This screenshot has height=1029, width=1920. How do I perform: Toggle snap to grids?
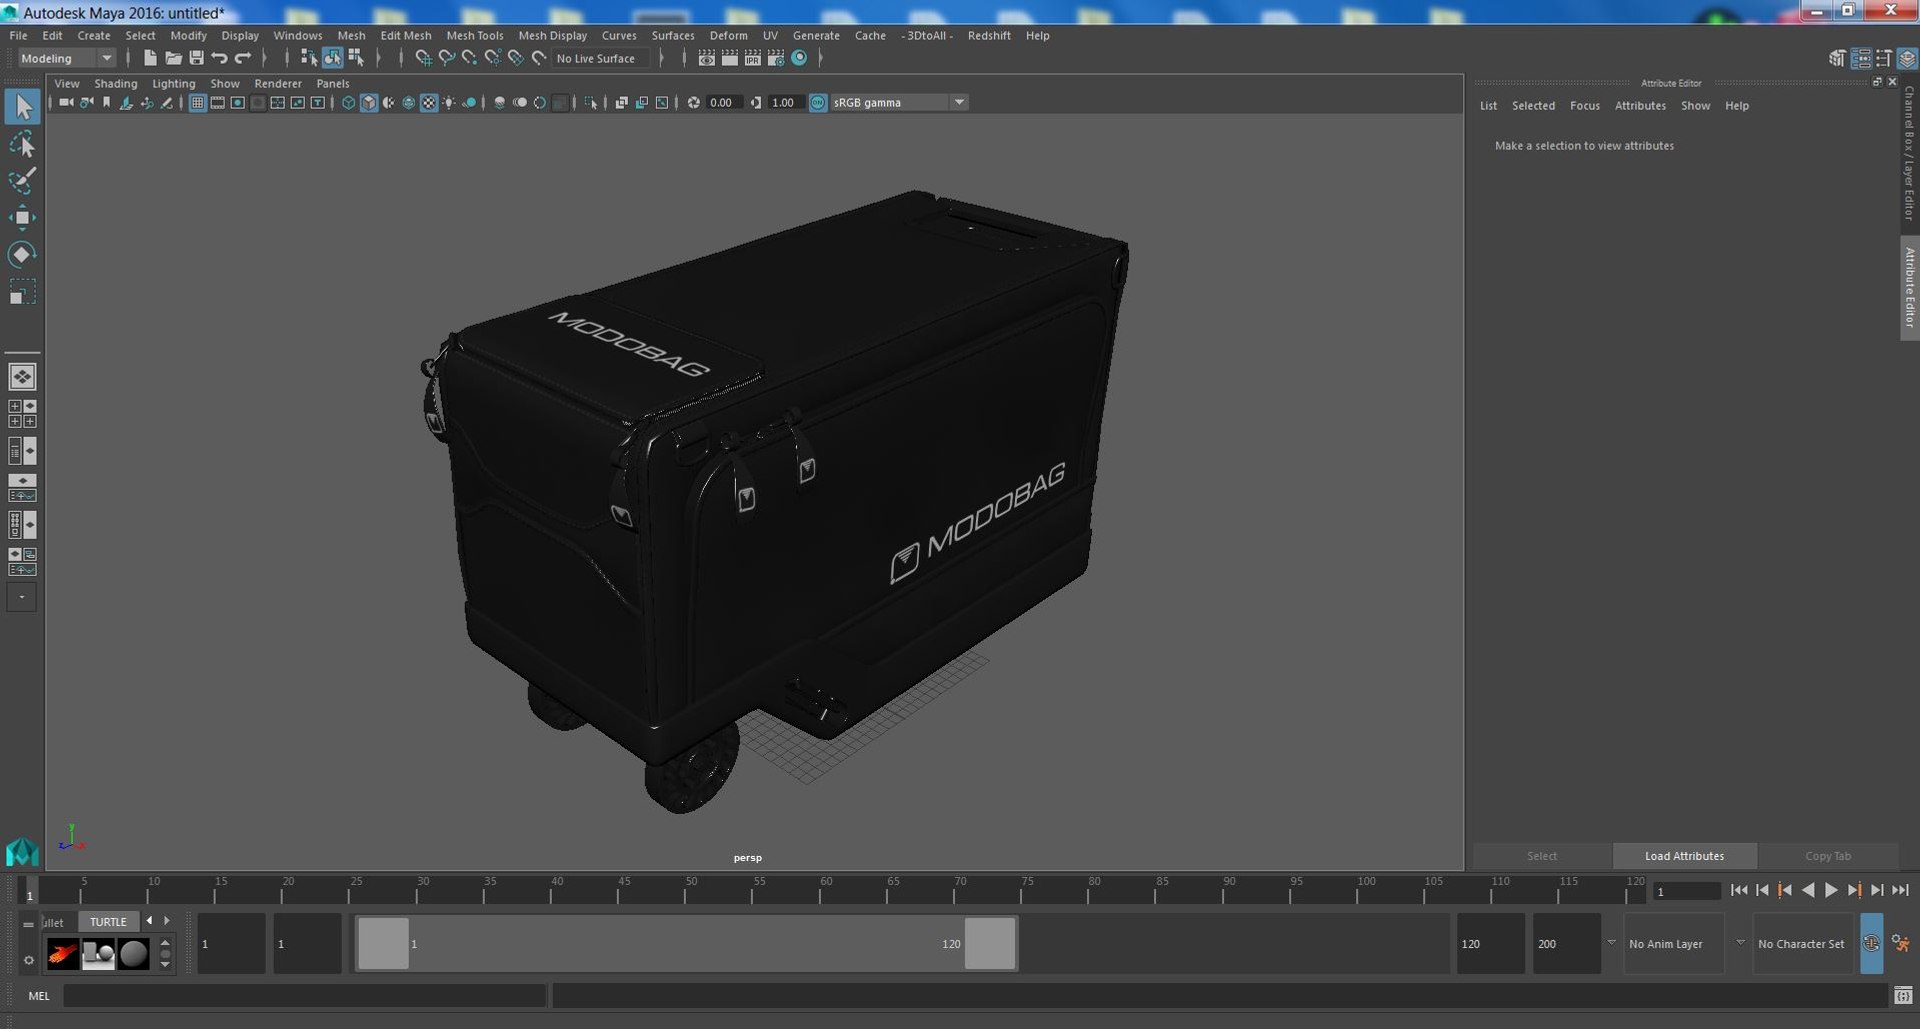[x=424, y=58]
